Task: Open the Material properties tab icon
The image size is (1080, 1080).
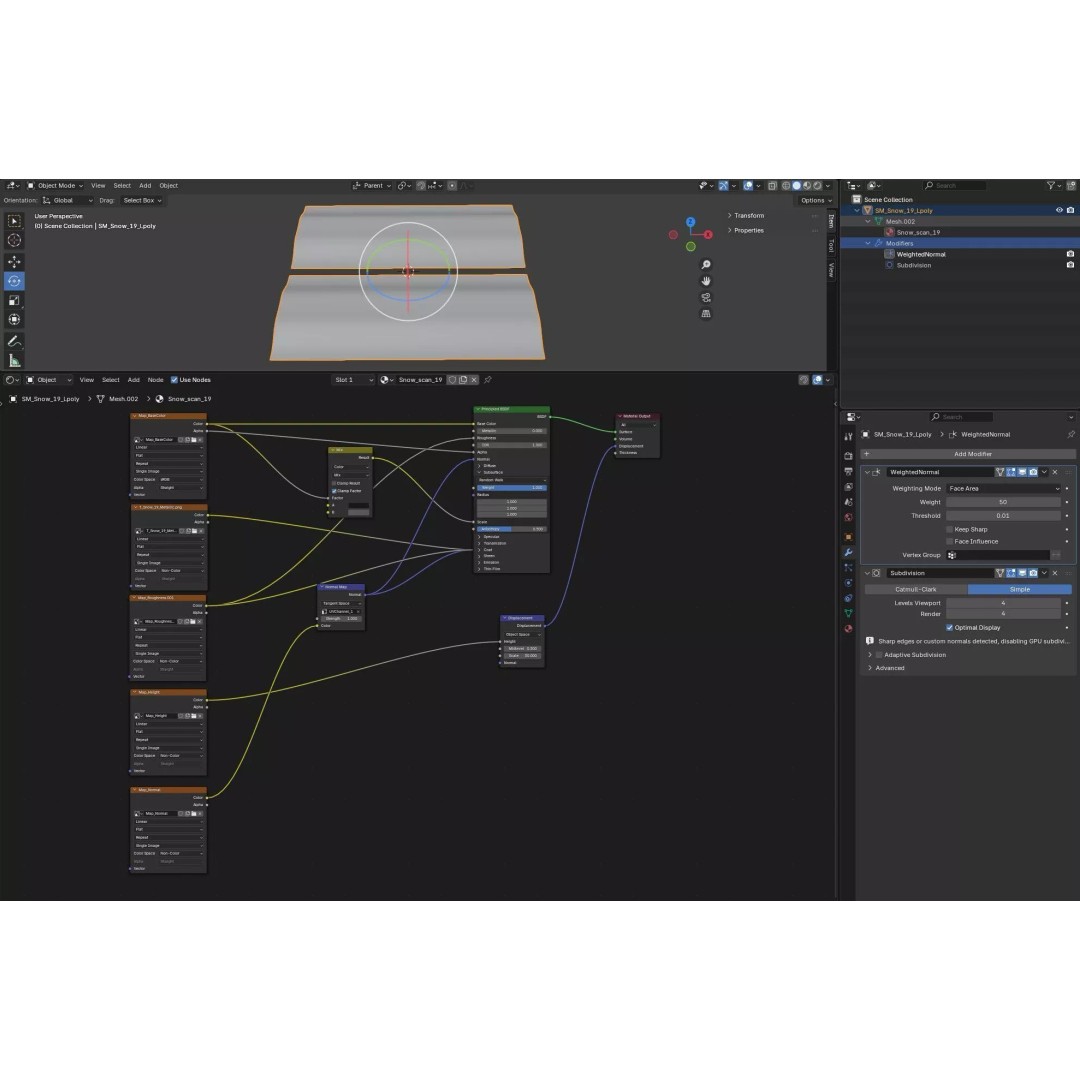Action: point(849,628)
